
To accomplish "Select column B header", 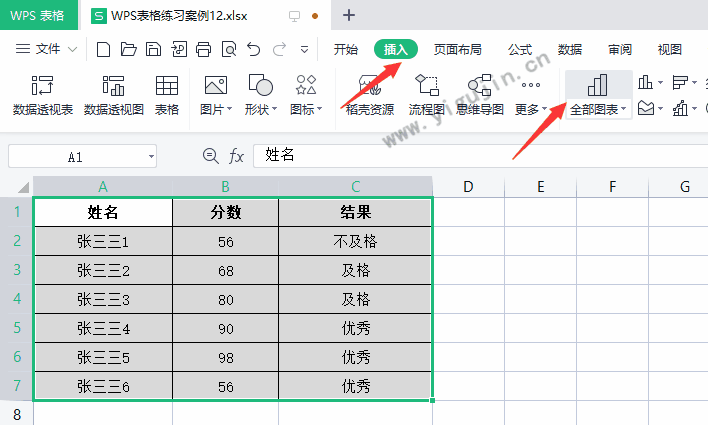I will click(225, 187).
